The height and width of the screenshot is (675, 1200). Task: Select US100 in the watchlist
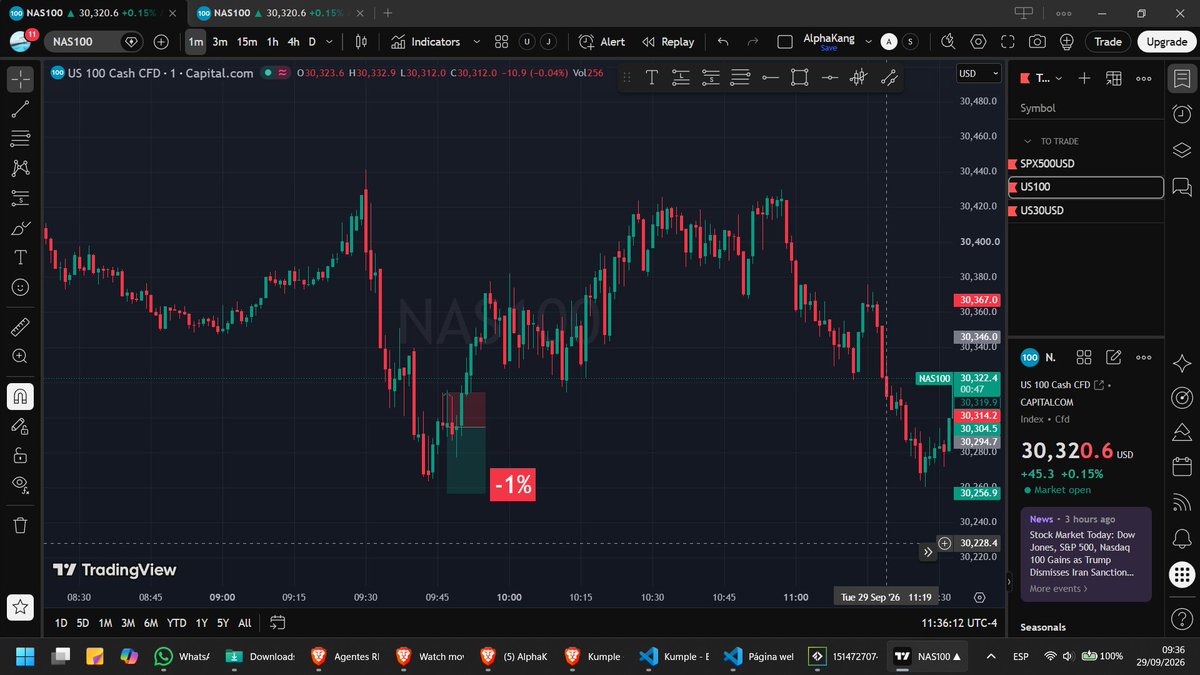click(x=1086, y=187)
